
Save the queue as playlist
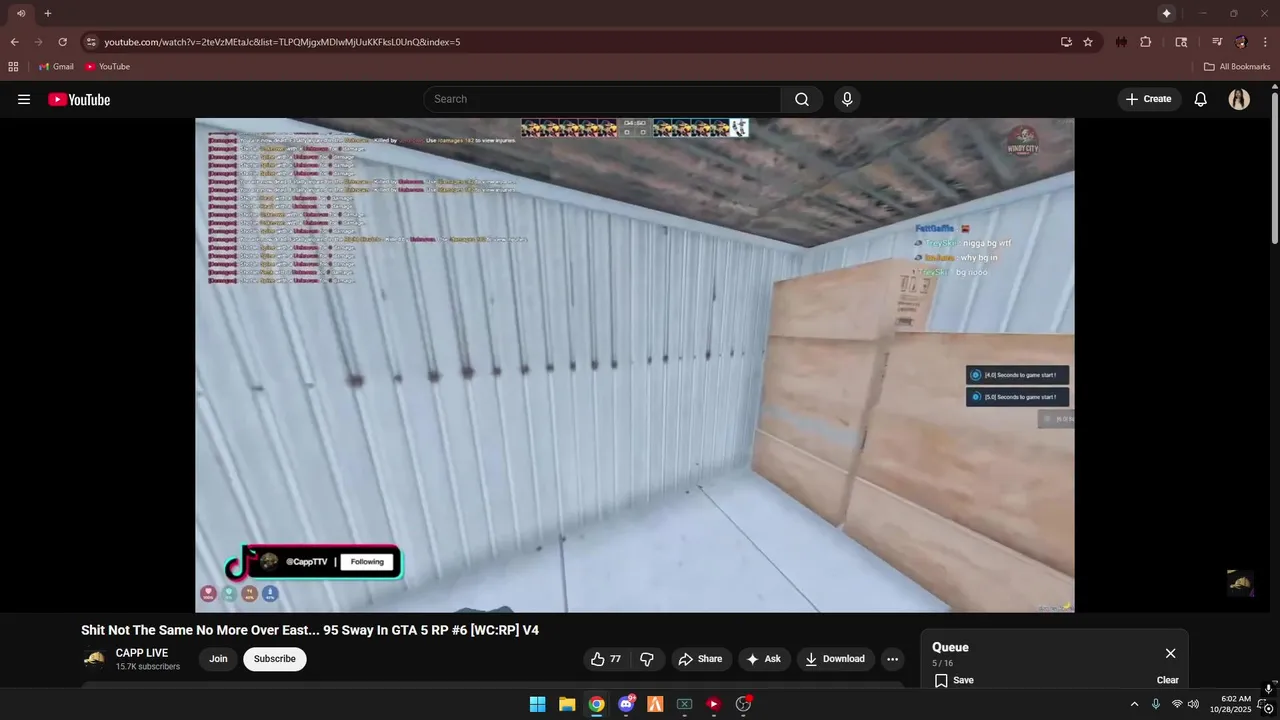click(954, 680)
